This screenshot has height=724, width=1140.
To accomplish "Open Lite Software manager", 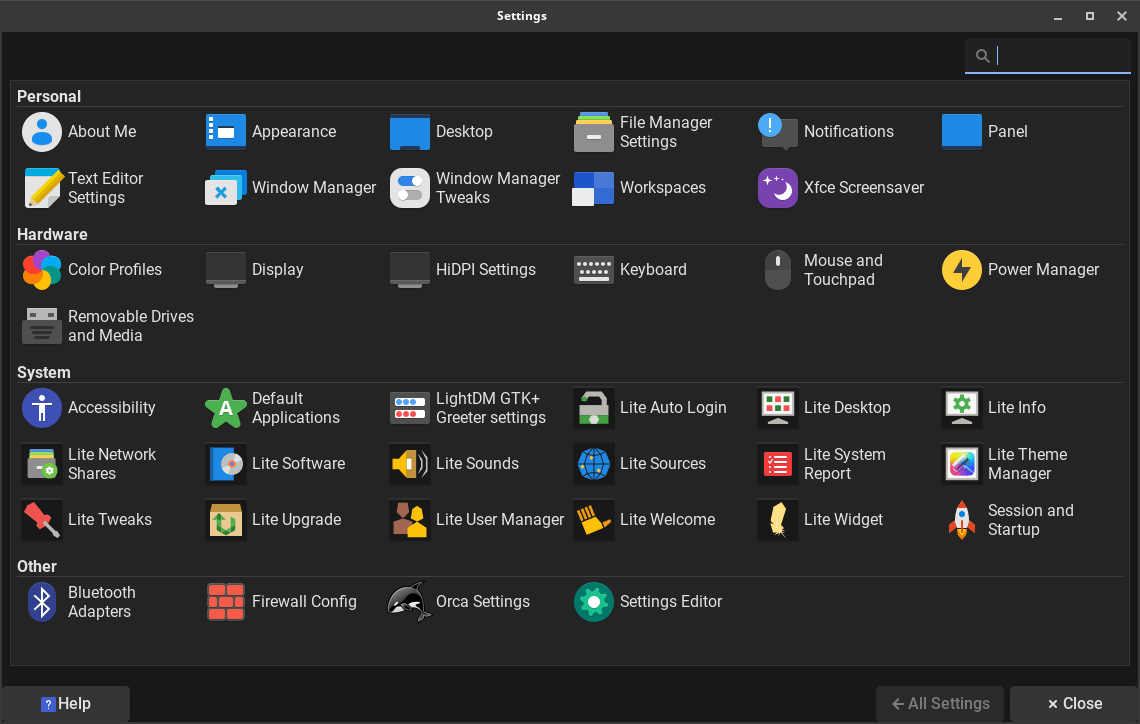I will 276,464.
